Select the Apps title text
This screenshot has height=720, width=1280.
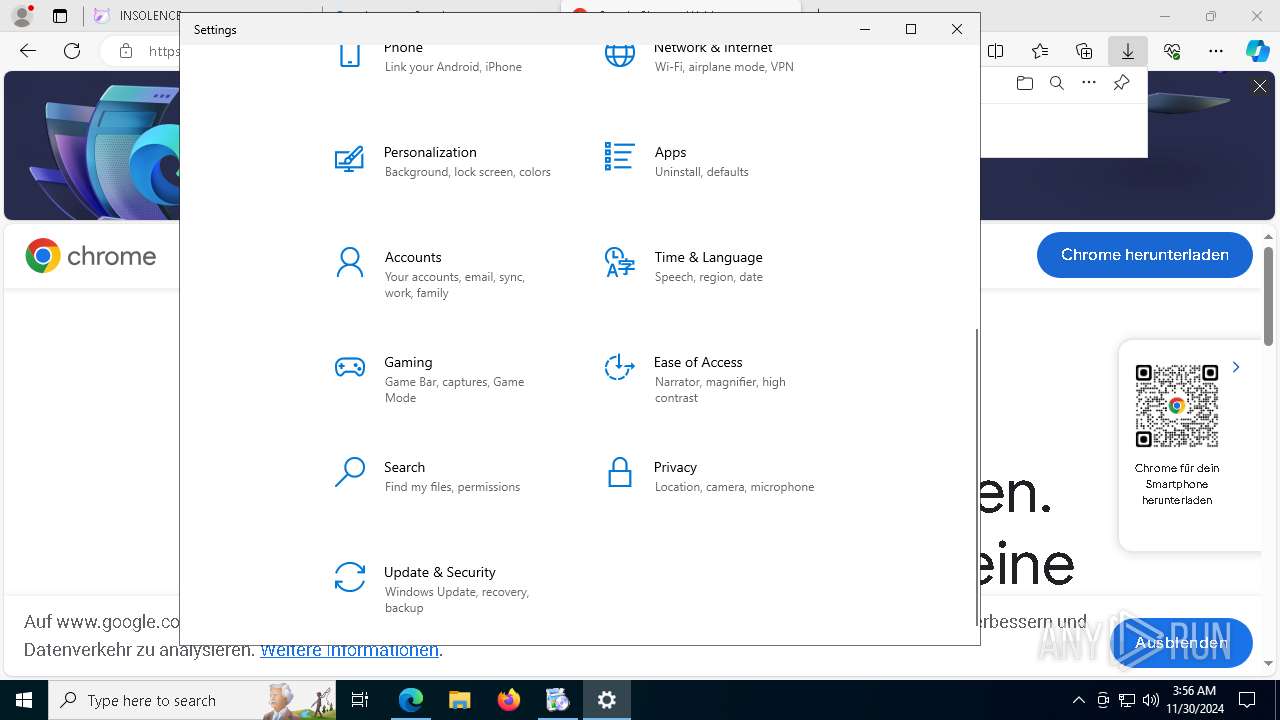(670, 152)
